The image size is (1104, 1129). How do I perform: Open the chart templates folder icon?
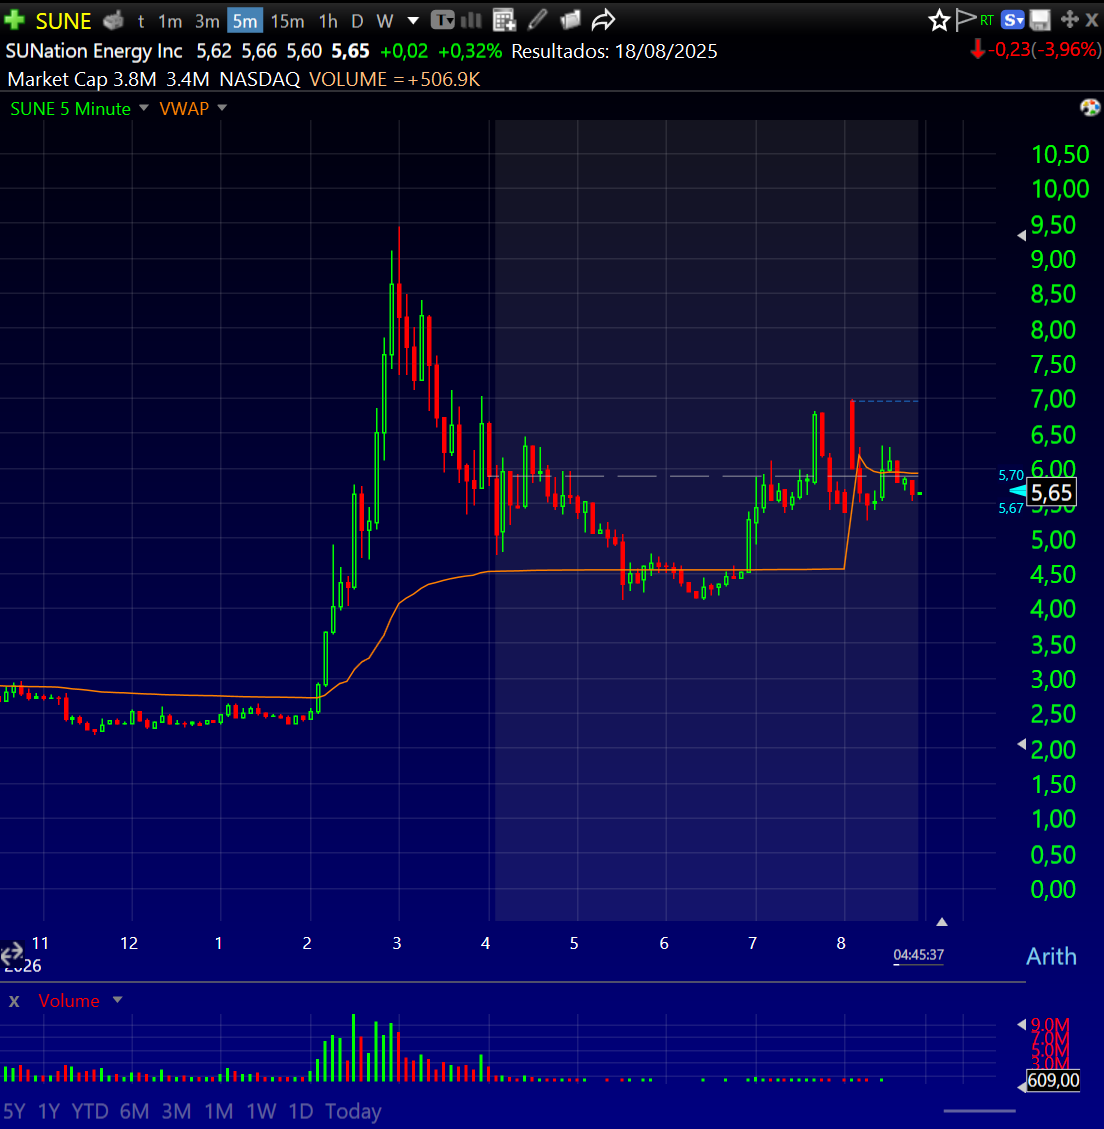tap(570, 20)
